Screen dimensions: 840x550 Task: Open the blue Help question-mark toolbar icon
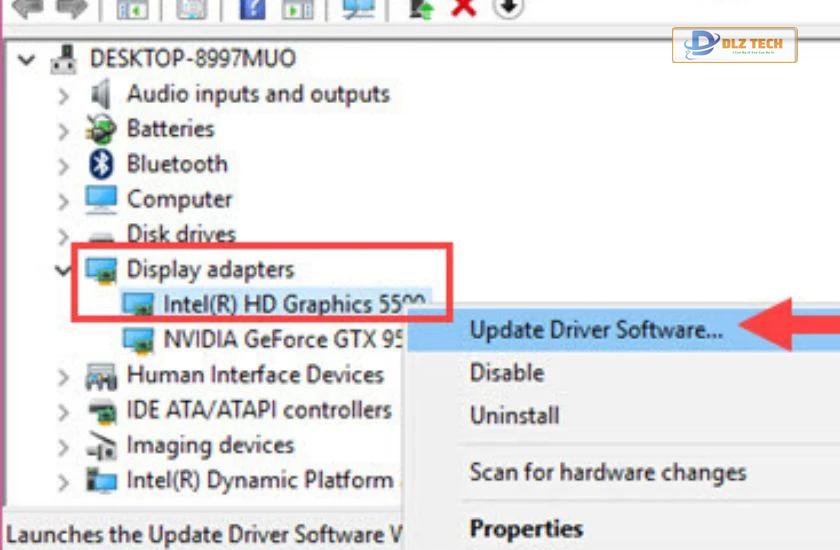[x=252, y=9]
